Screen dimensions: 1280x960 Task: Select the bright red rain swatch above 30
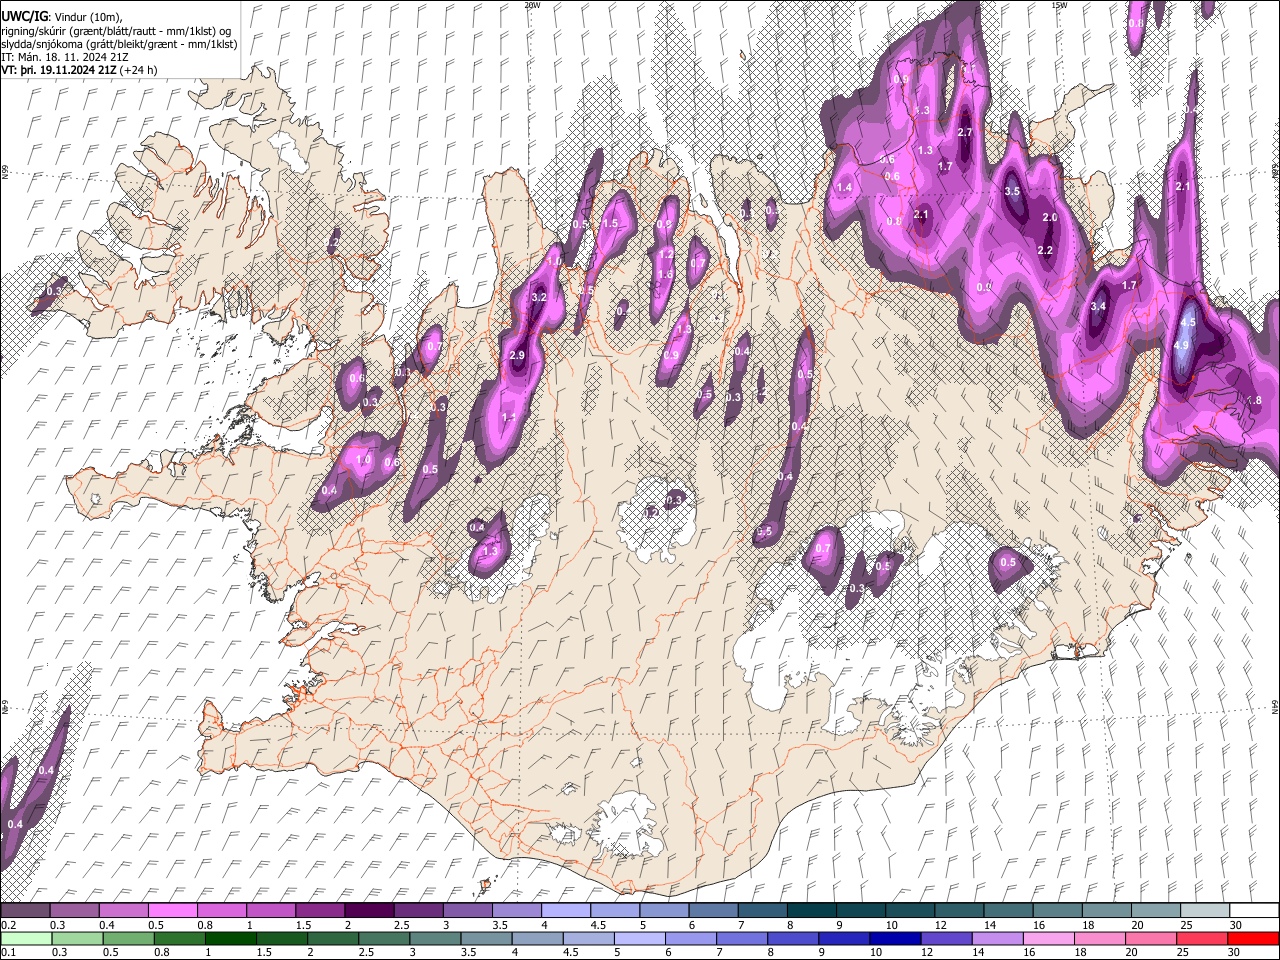pos(1253,938)
